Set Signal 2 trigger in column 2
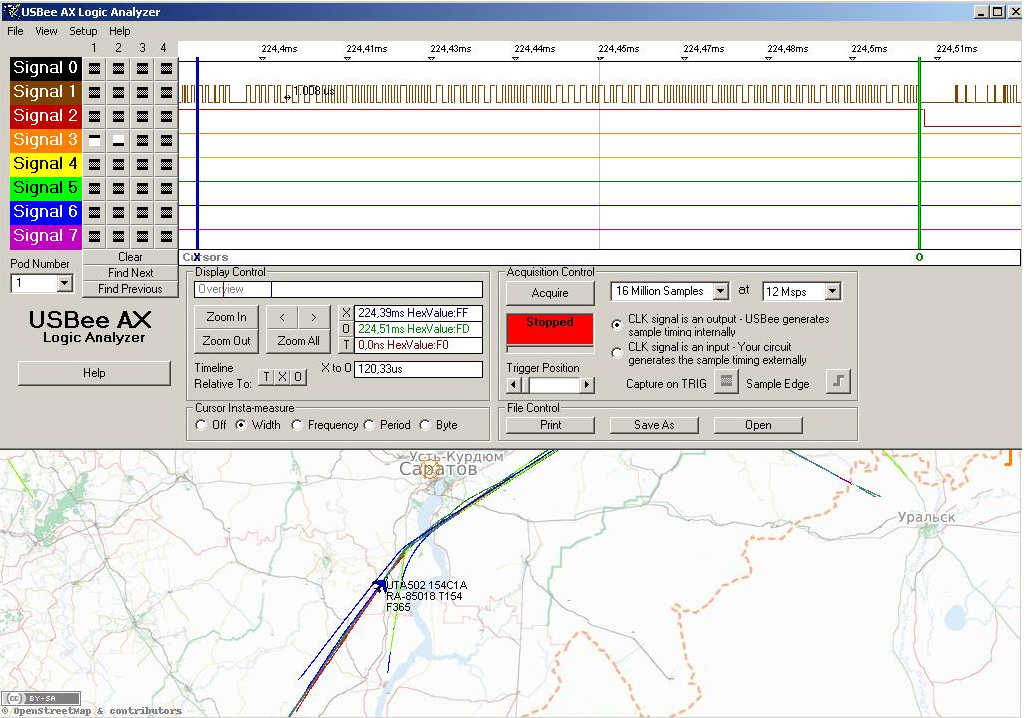Screen dimensions: 1026x718 [118, 117]
